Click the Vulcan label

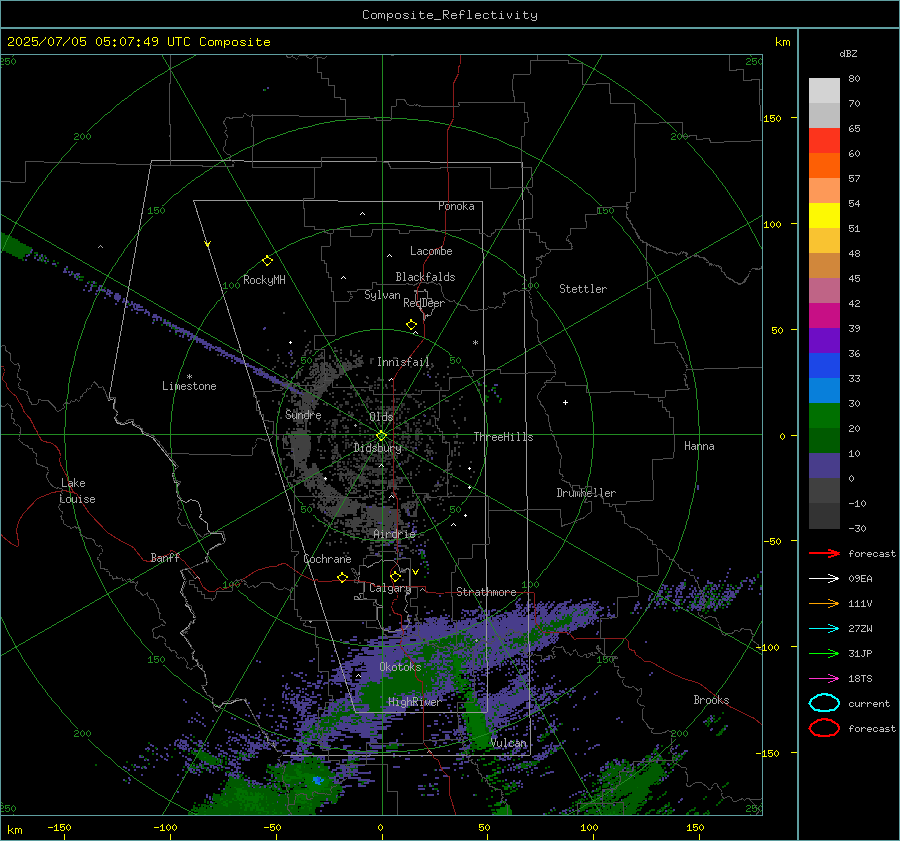pos(509,743)
